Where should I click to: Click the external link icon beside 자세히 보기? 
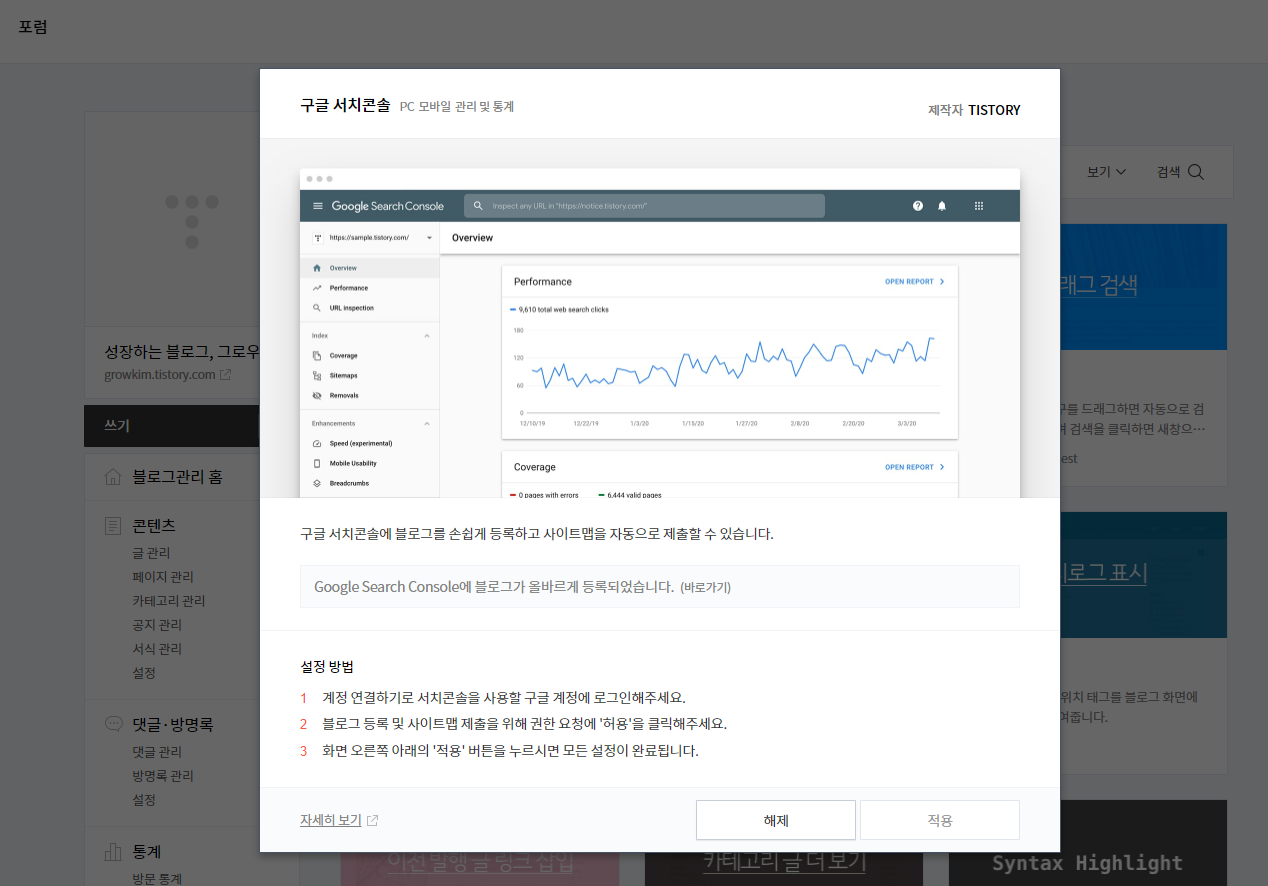tap(373, 820)
